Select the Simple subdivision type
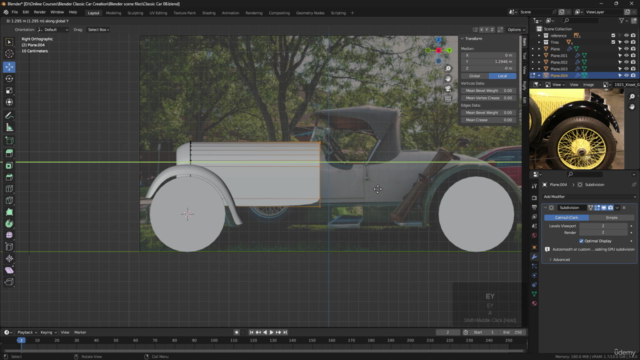Viewport: 640px width, 360px height. tap(611, 218)
